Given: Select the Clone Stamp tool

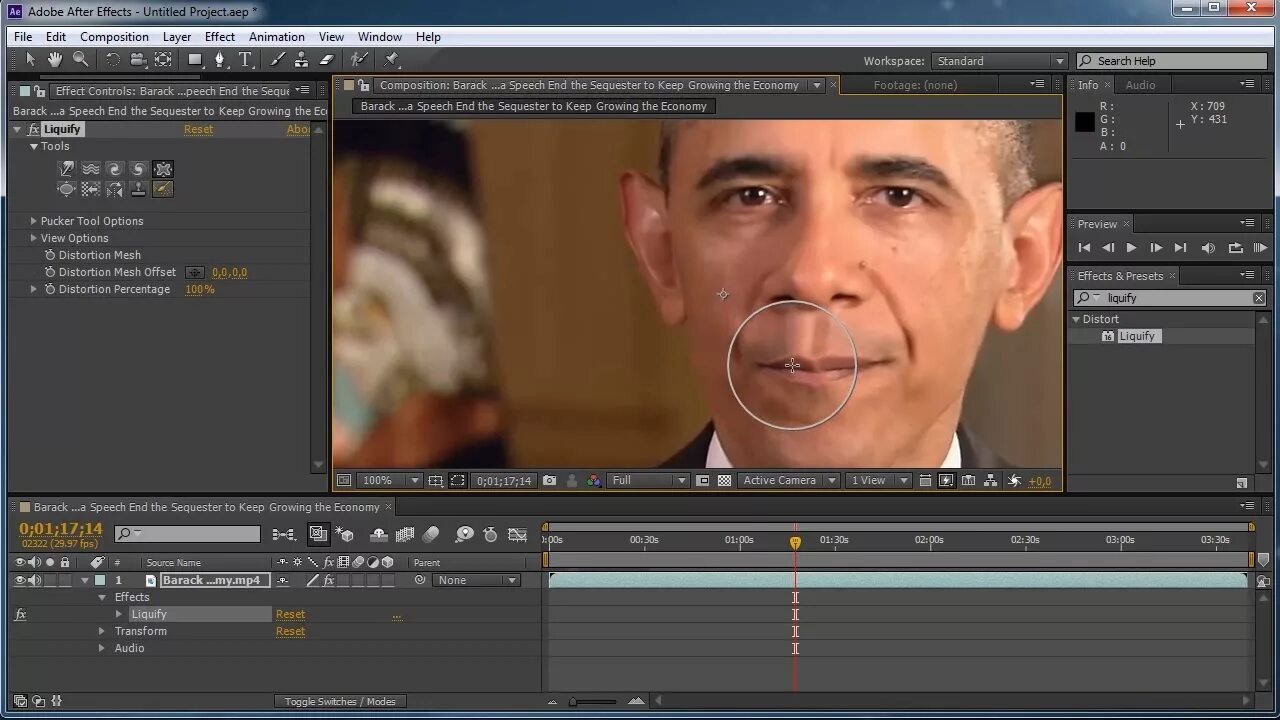Looking at the screenshot, I should pos(301,60).
